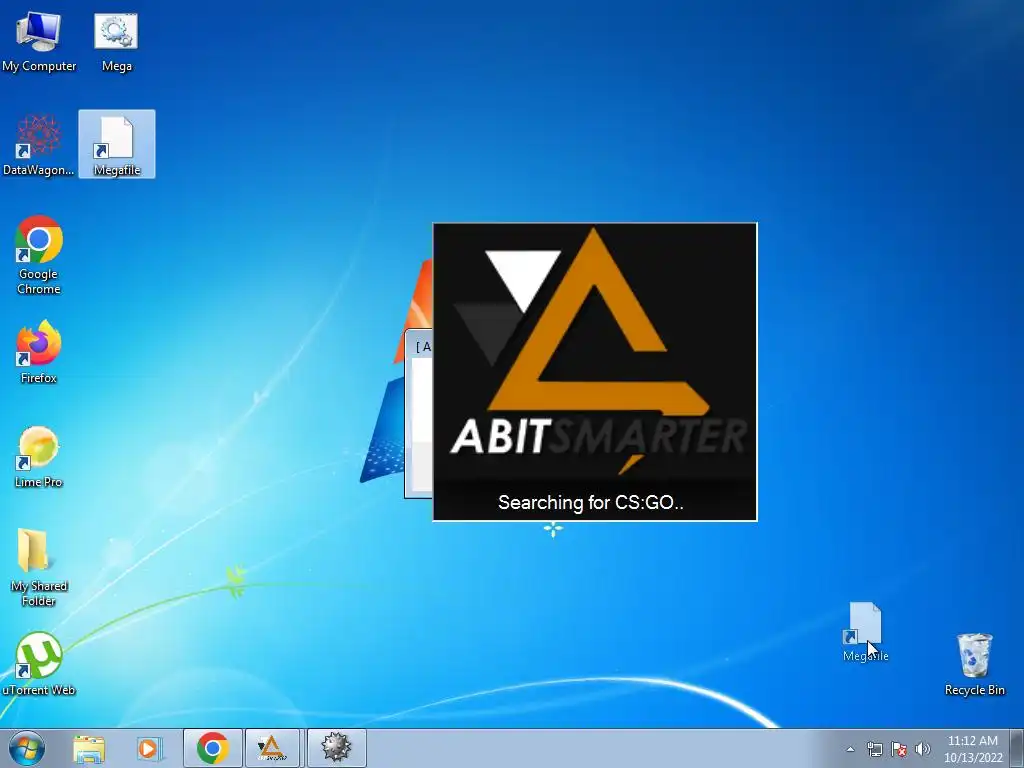This screenshot has width=1024, height=768.
Task: Open the volume speaker tray icon
Action: (923, 749)
